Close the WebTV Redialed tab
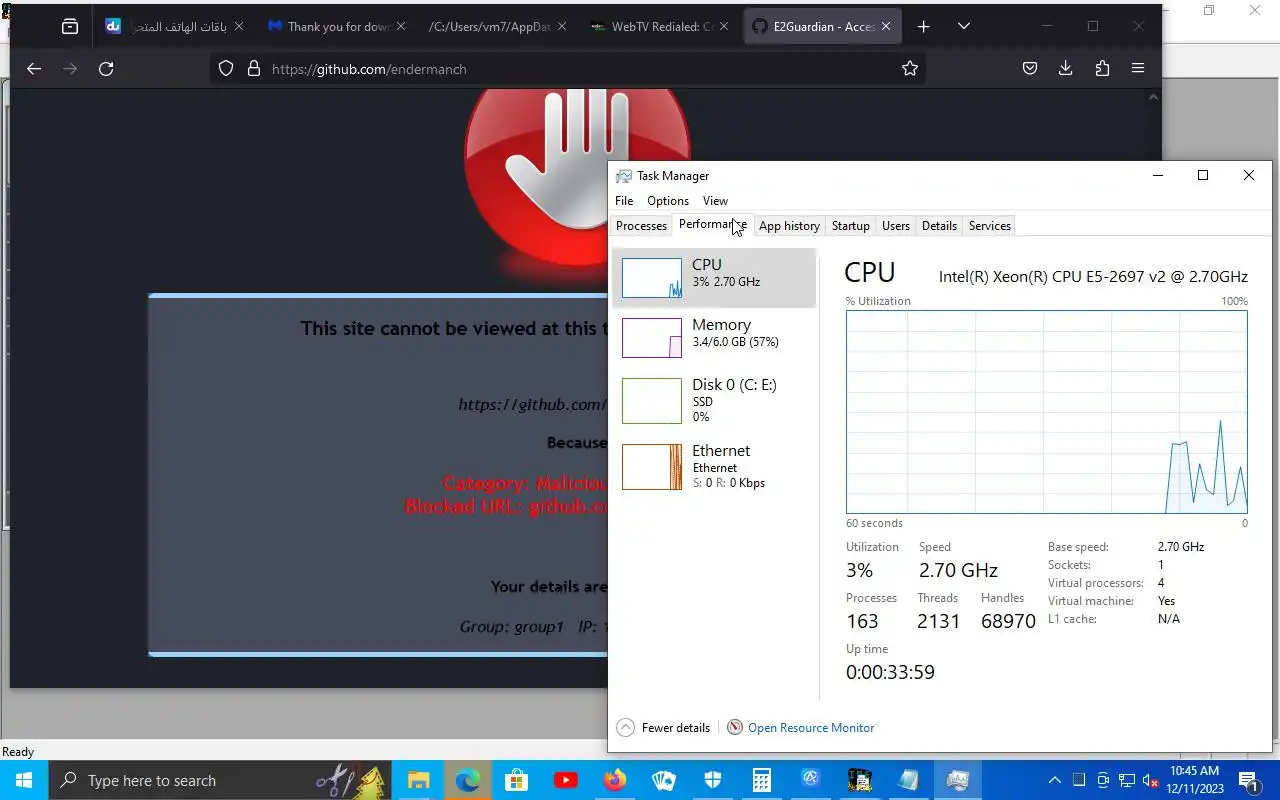The width and height of the screenshot is (1280, 800). (724, 27)
